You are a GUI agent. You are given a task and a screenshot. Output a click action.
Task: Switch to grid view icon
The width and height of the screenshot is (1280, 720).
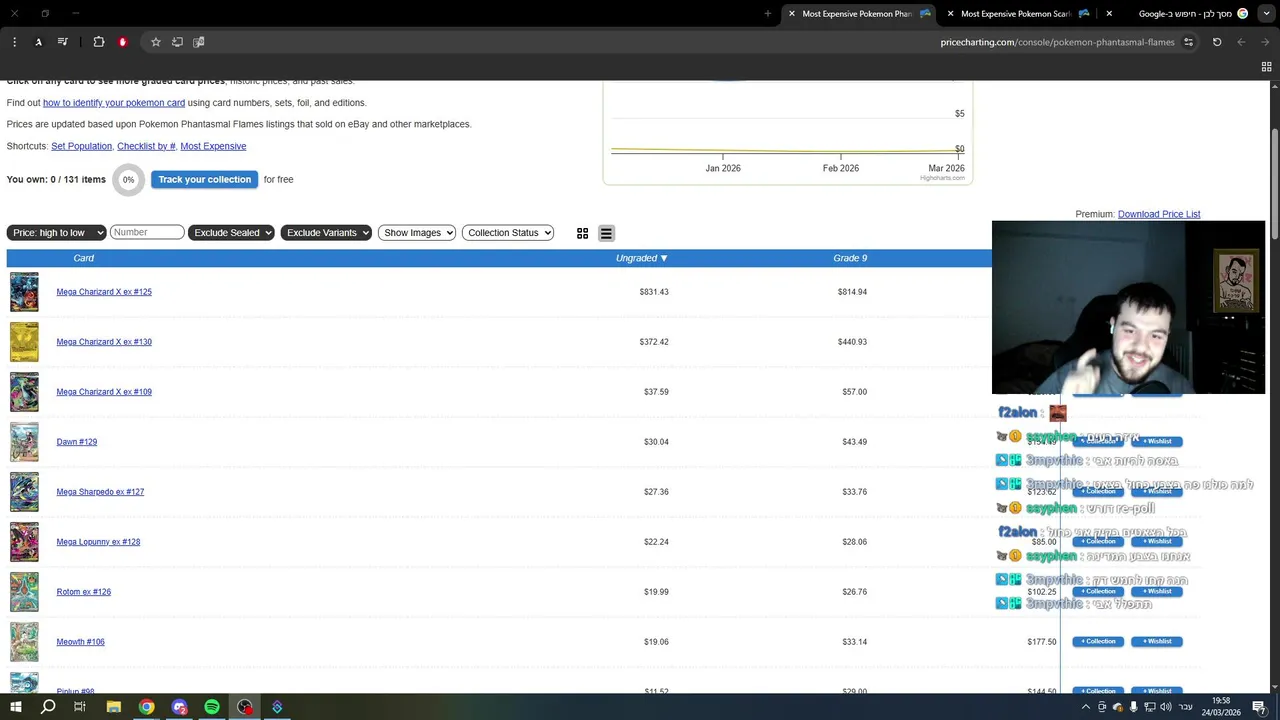582,233
